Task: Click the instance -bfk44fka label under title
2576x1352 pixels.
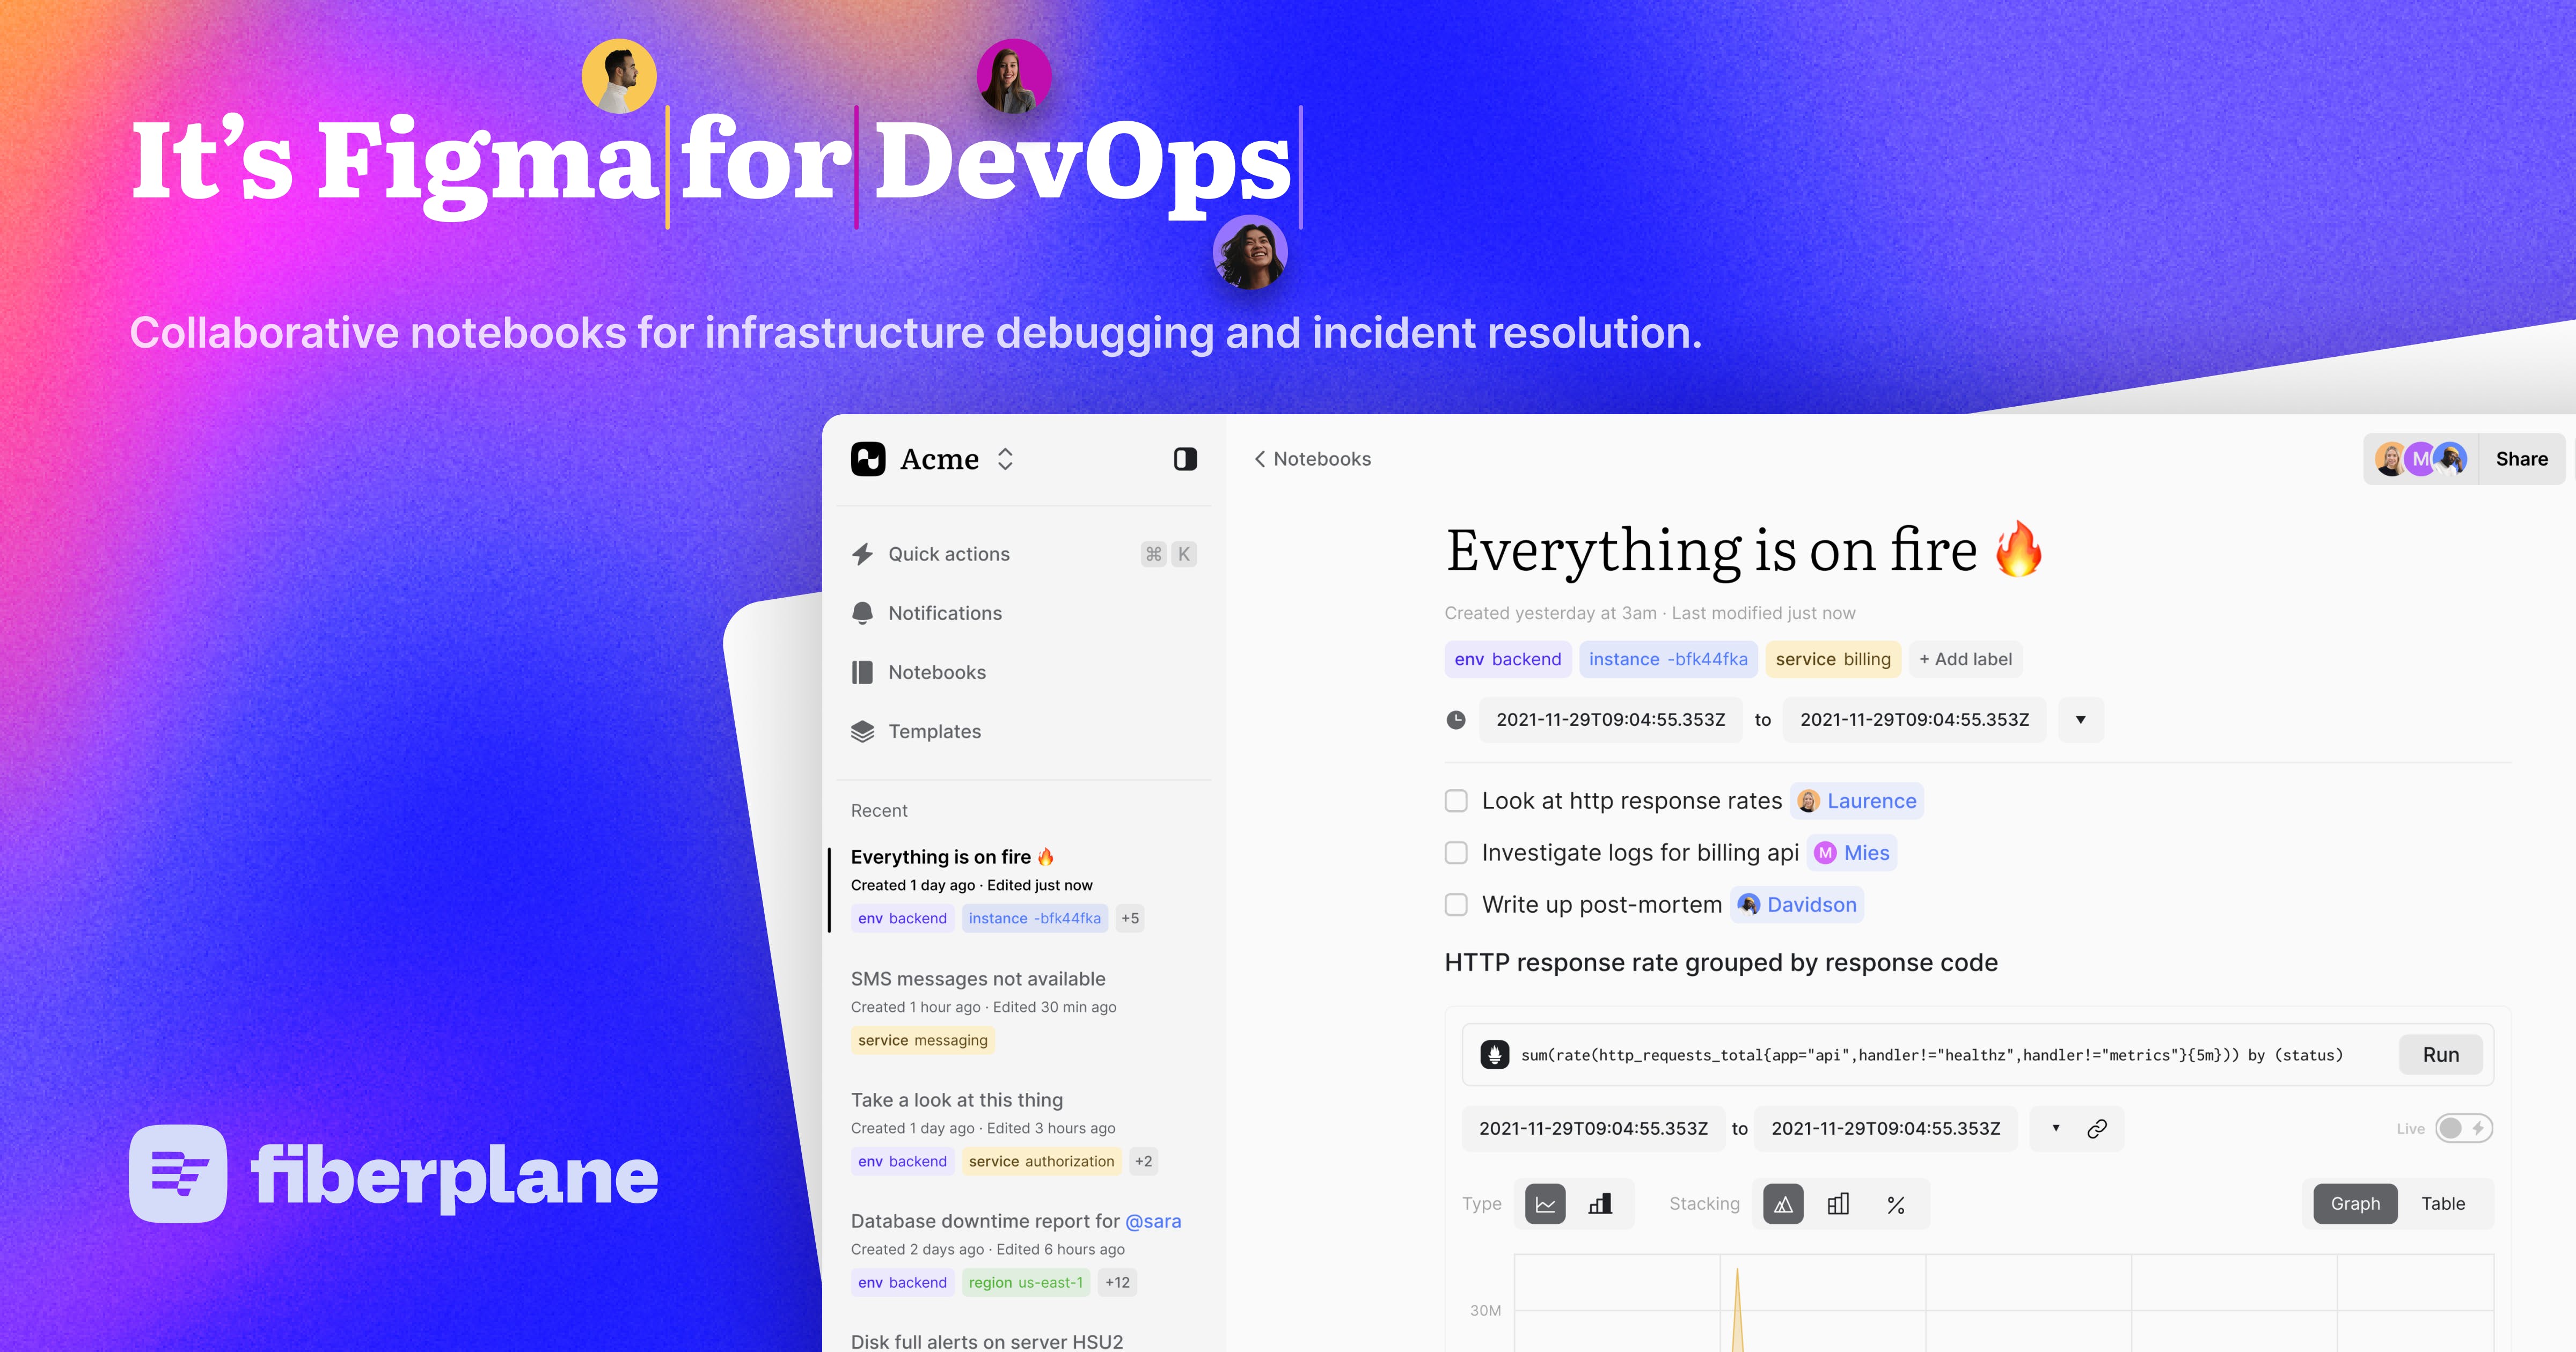Action: click(1668, 659)
